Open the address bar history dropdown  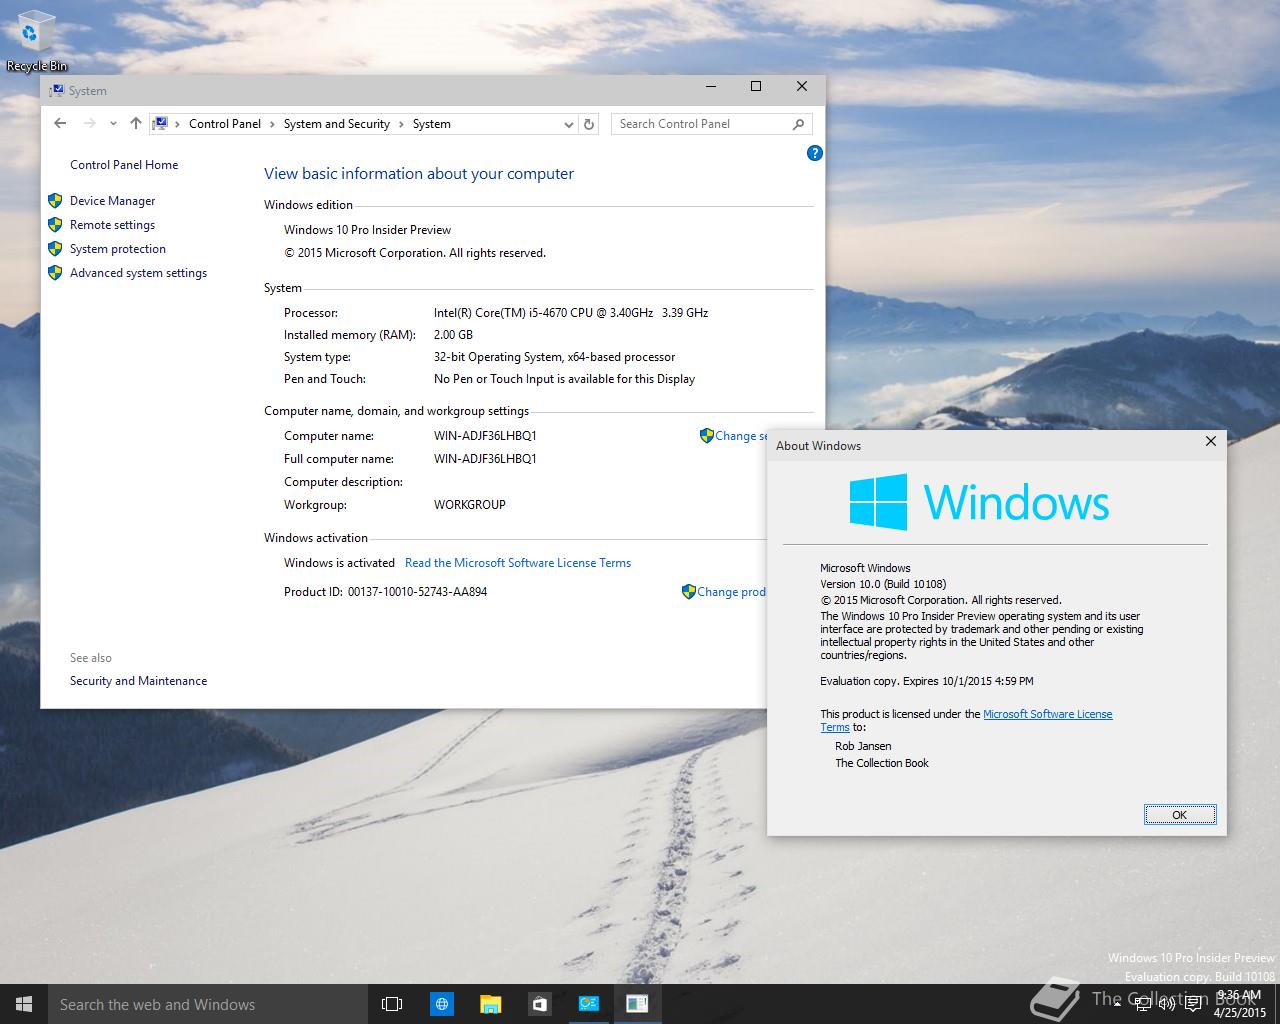[568, 124]
